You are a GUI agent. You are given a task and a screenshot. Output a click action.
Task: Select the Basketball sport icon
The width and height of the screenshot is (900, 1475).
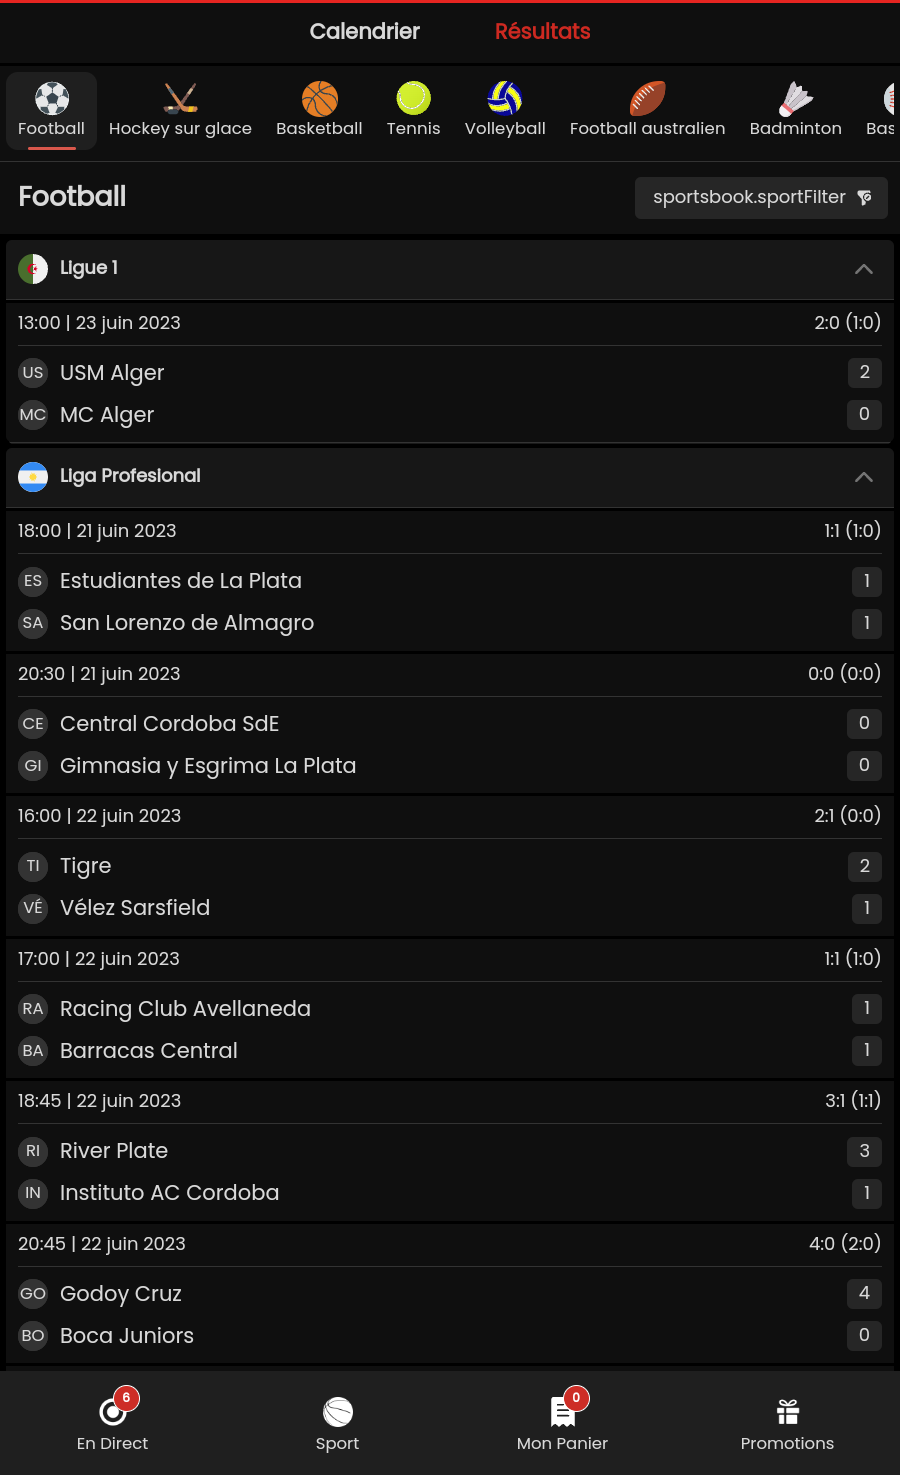[319, 99]
